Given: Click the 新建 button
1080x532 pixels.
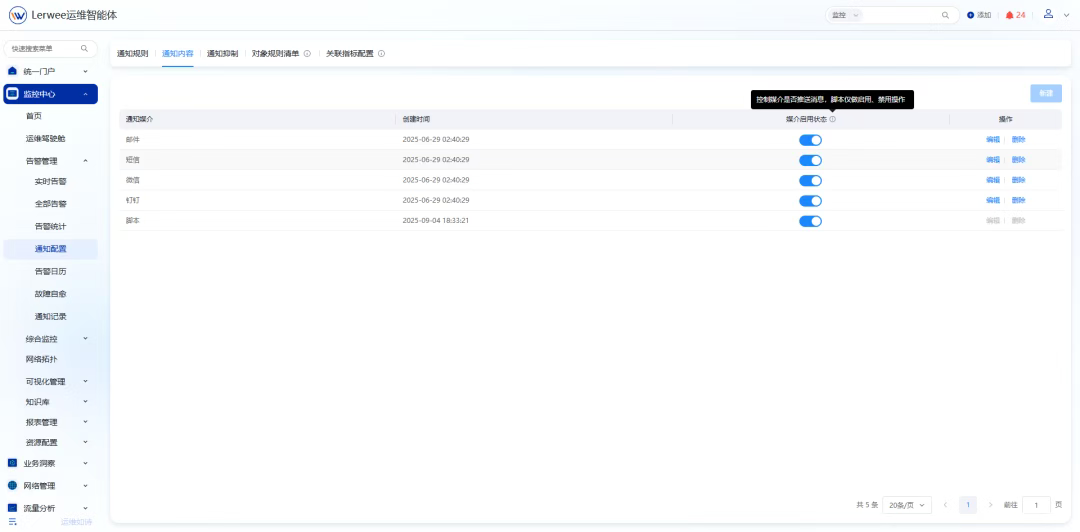Looking at the screenshot, I should [x=1045, y=93].
